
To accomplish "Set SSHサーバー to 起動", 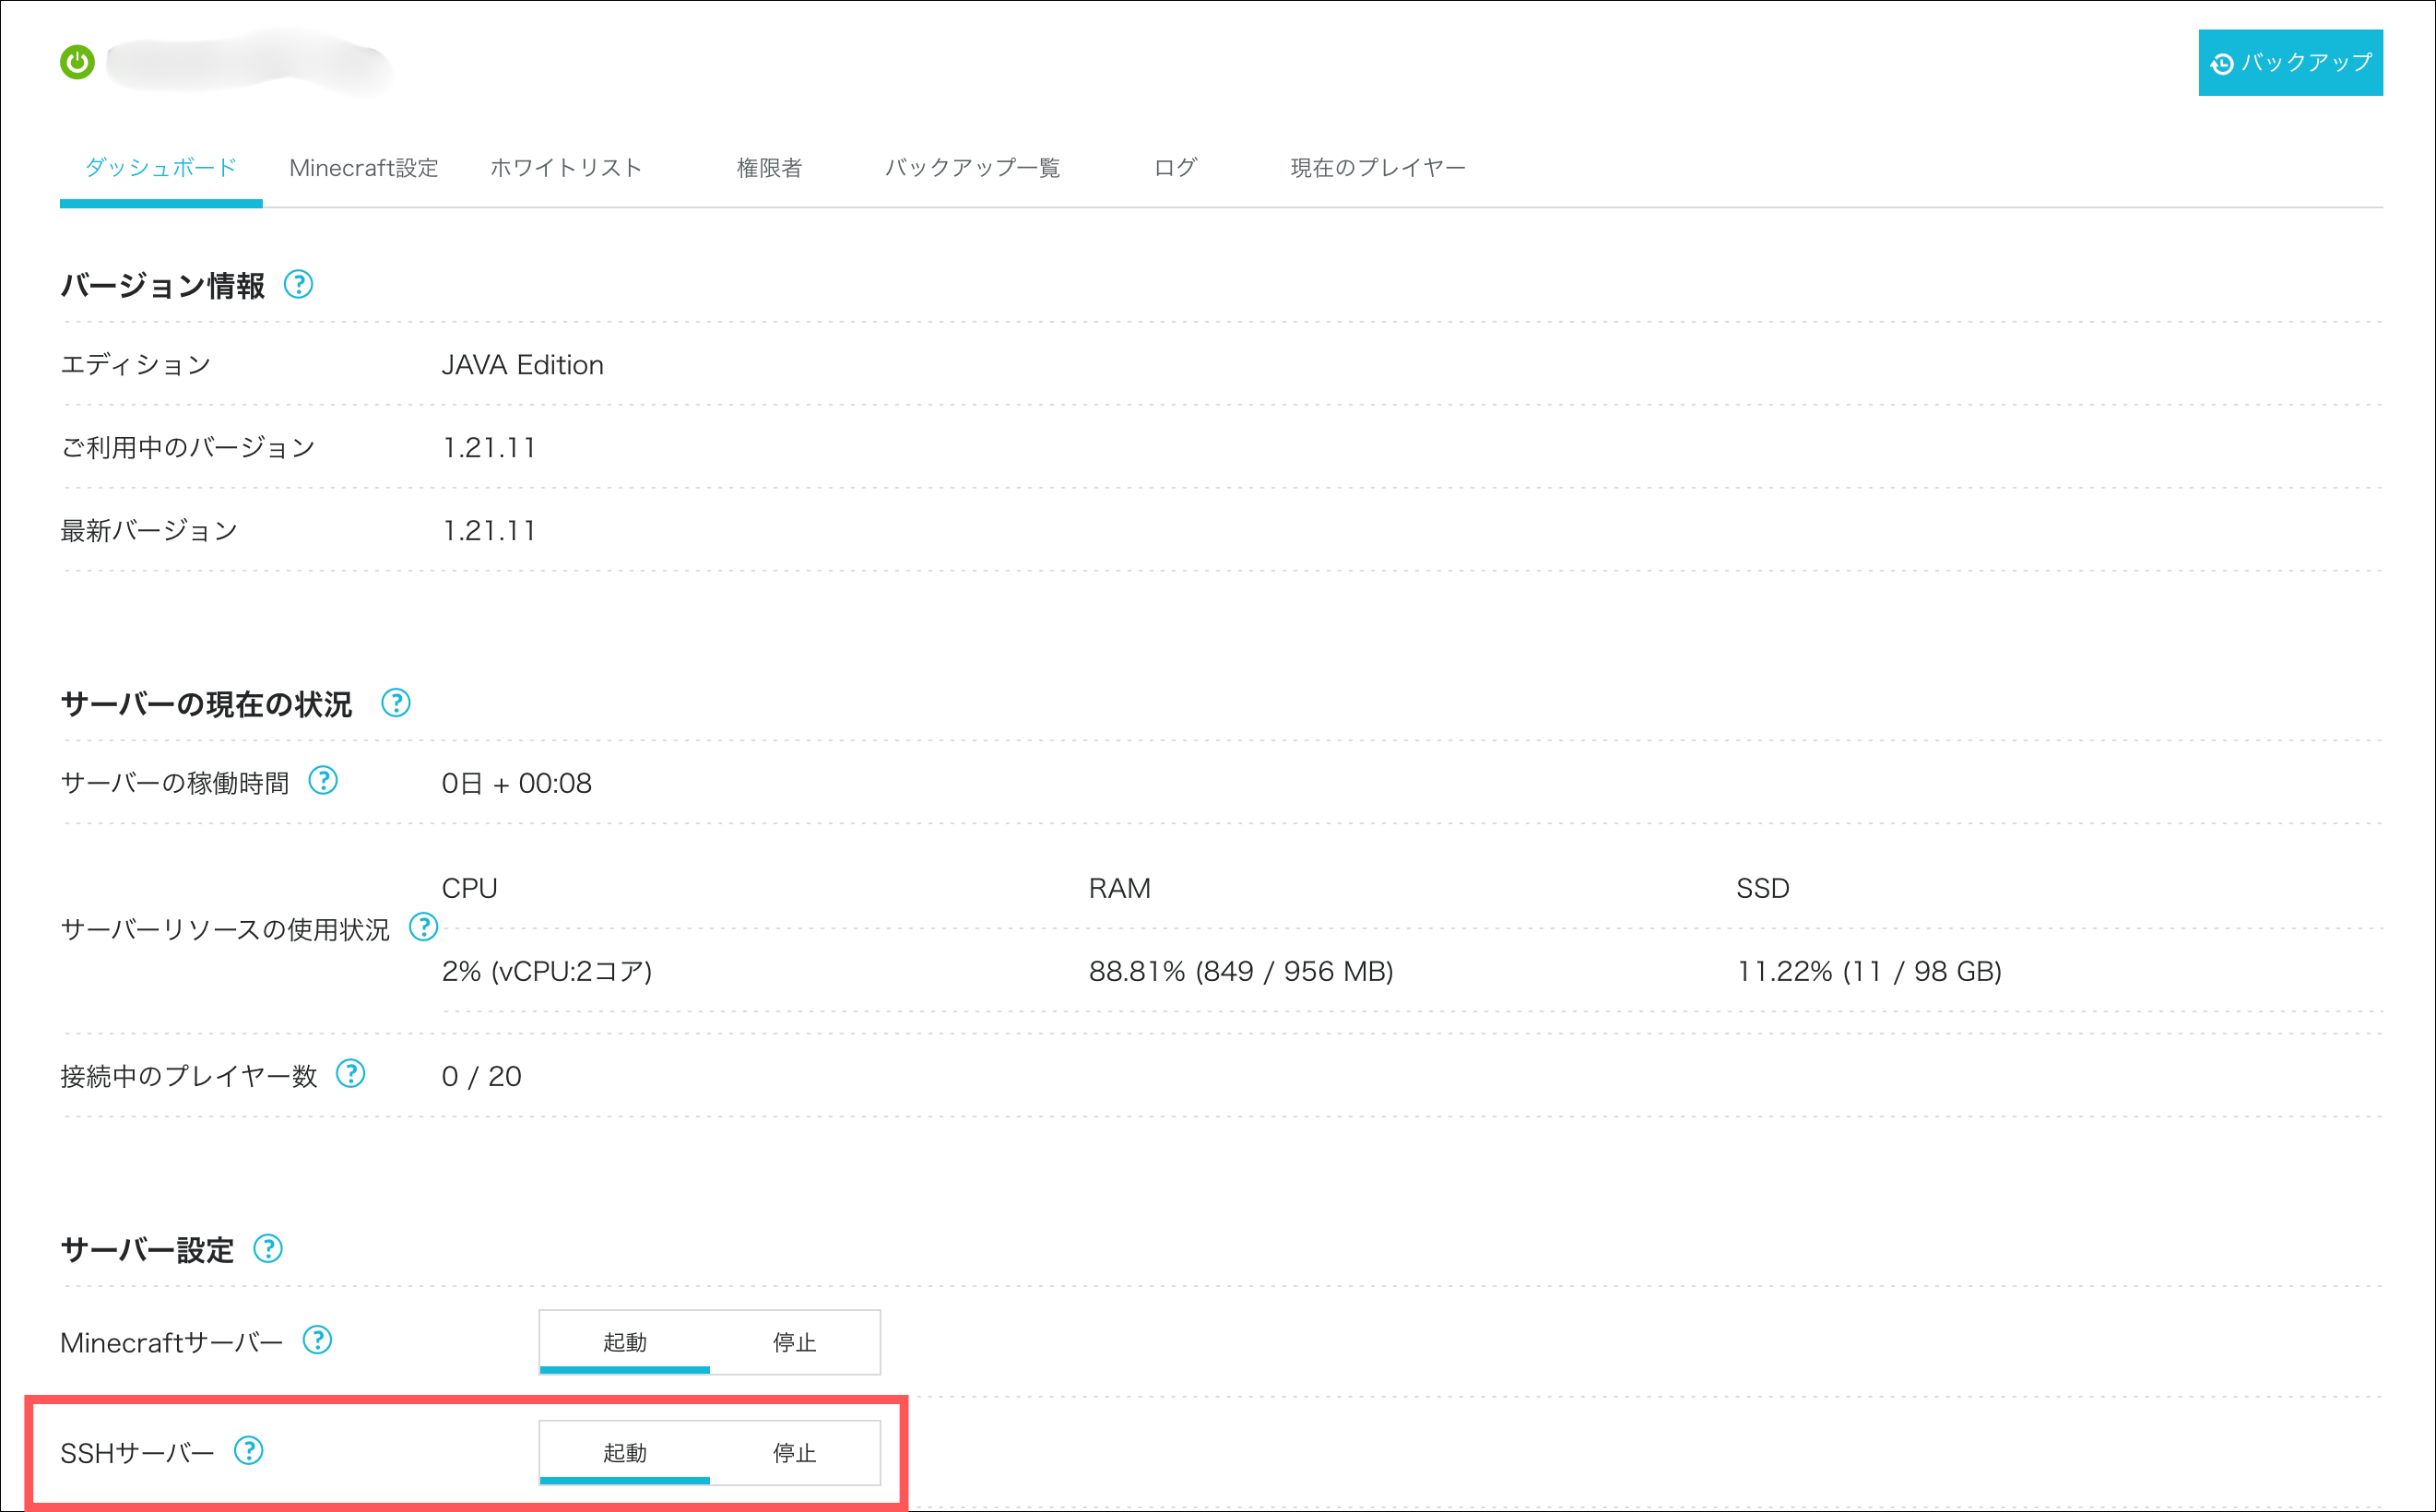I will (x=625, y=1453).
